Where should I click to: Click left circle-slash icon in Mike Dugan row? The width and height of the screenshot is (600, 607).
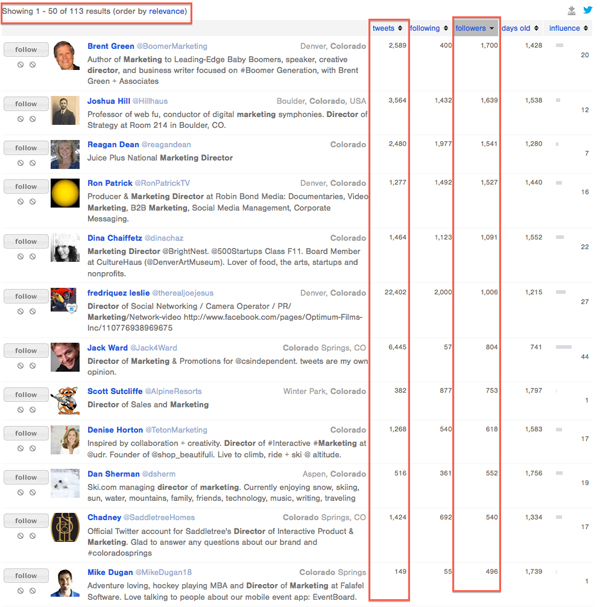click(20, 591)
